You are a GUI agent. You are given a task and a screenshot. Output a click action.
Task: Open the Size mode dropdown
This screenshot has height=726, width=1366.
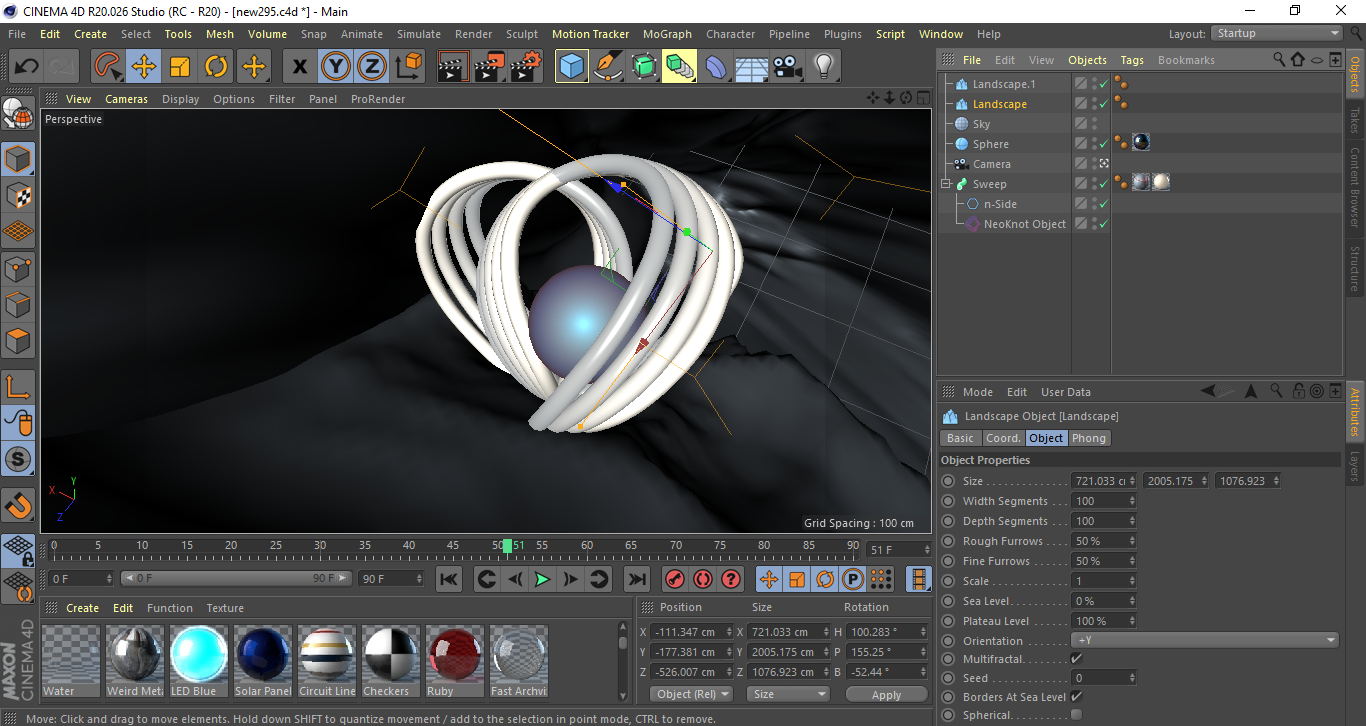tap(789, 694)
